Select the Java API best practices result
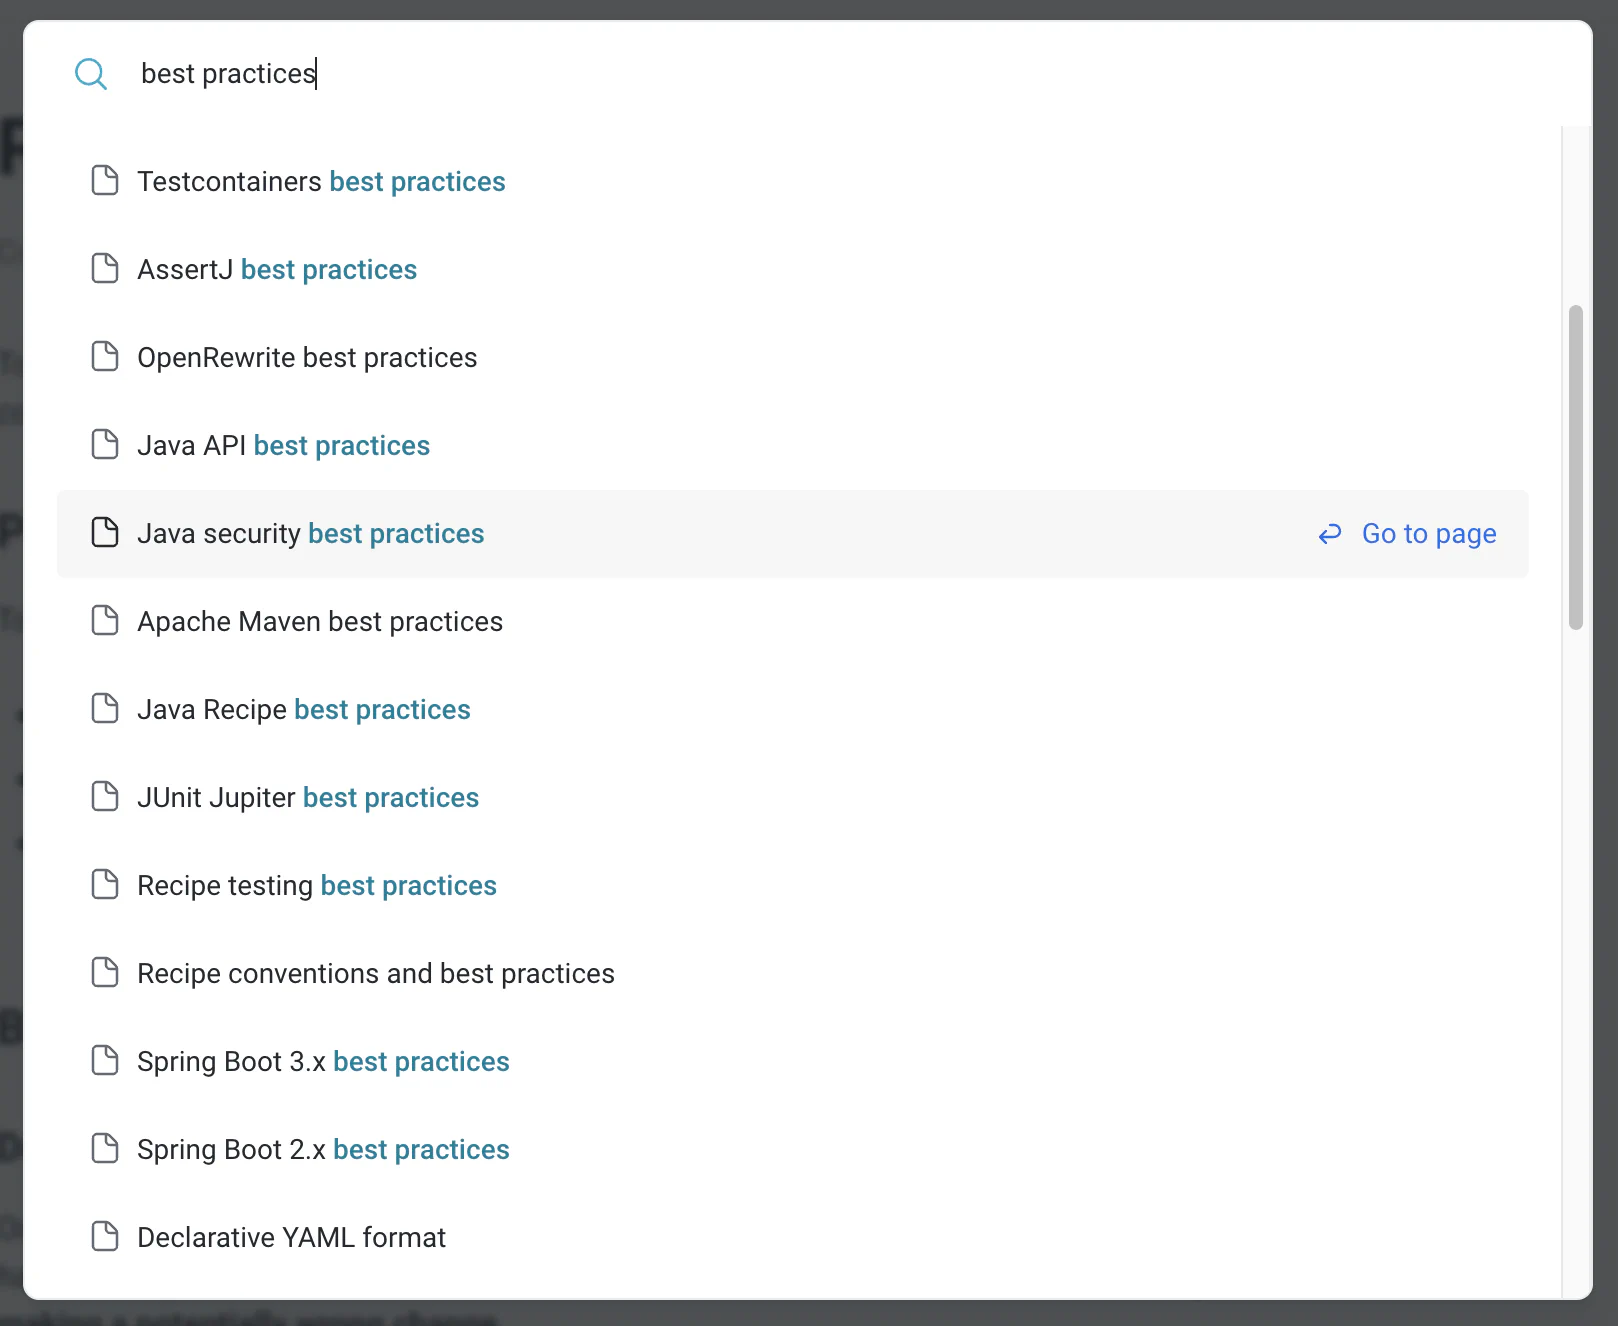Screen dimensions: 1618x1326 pos(283,444)
